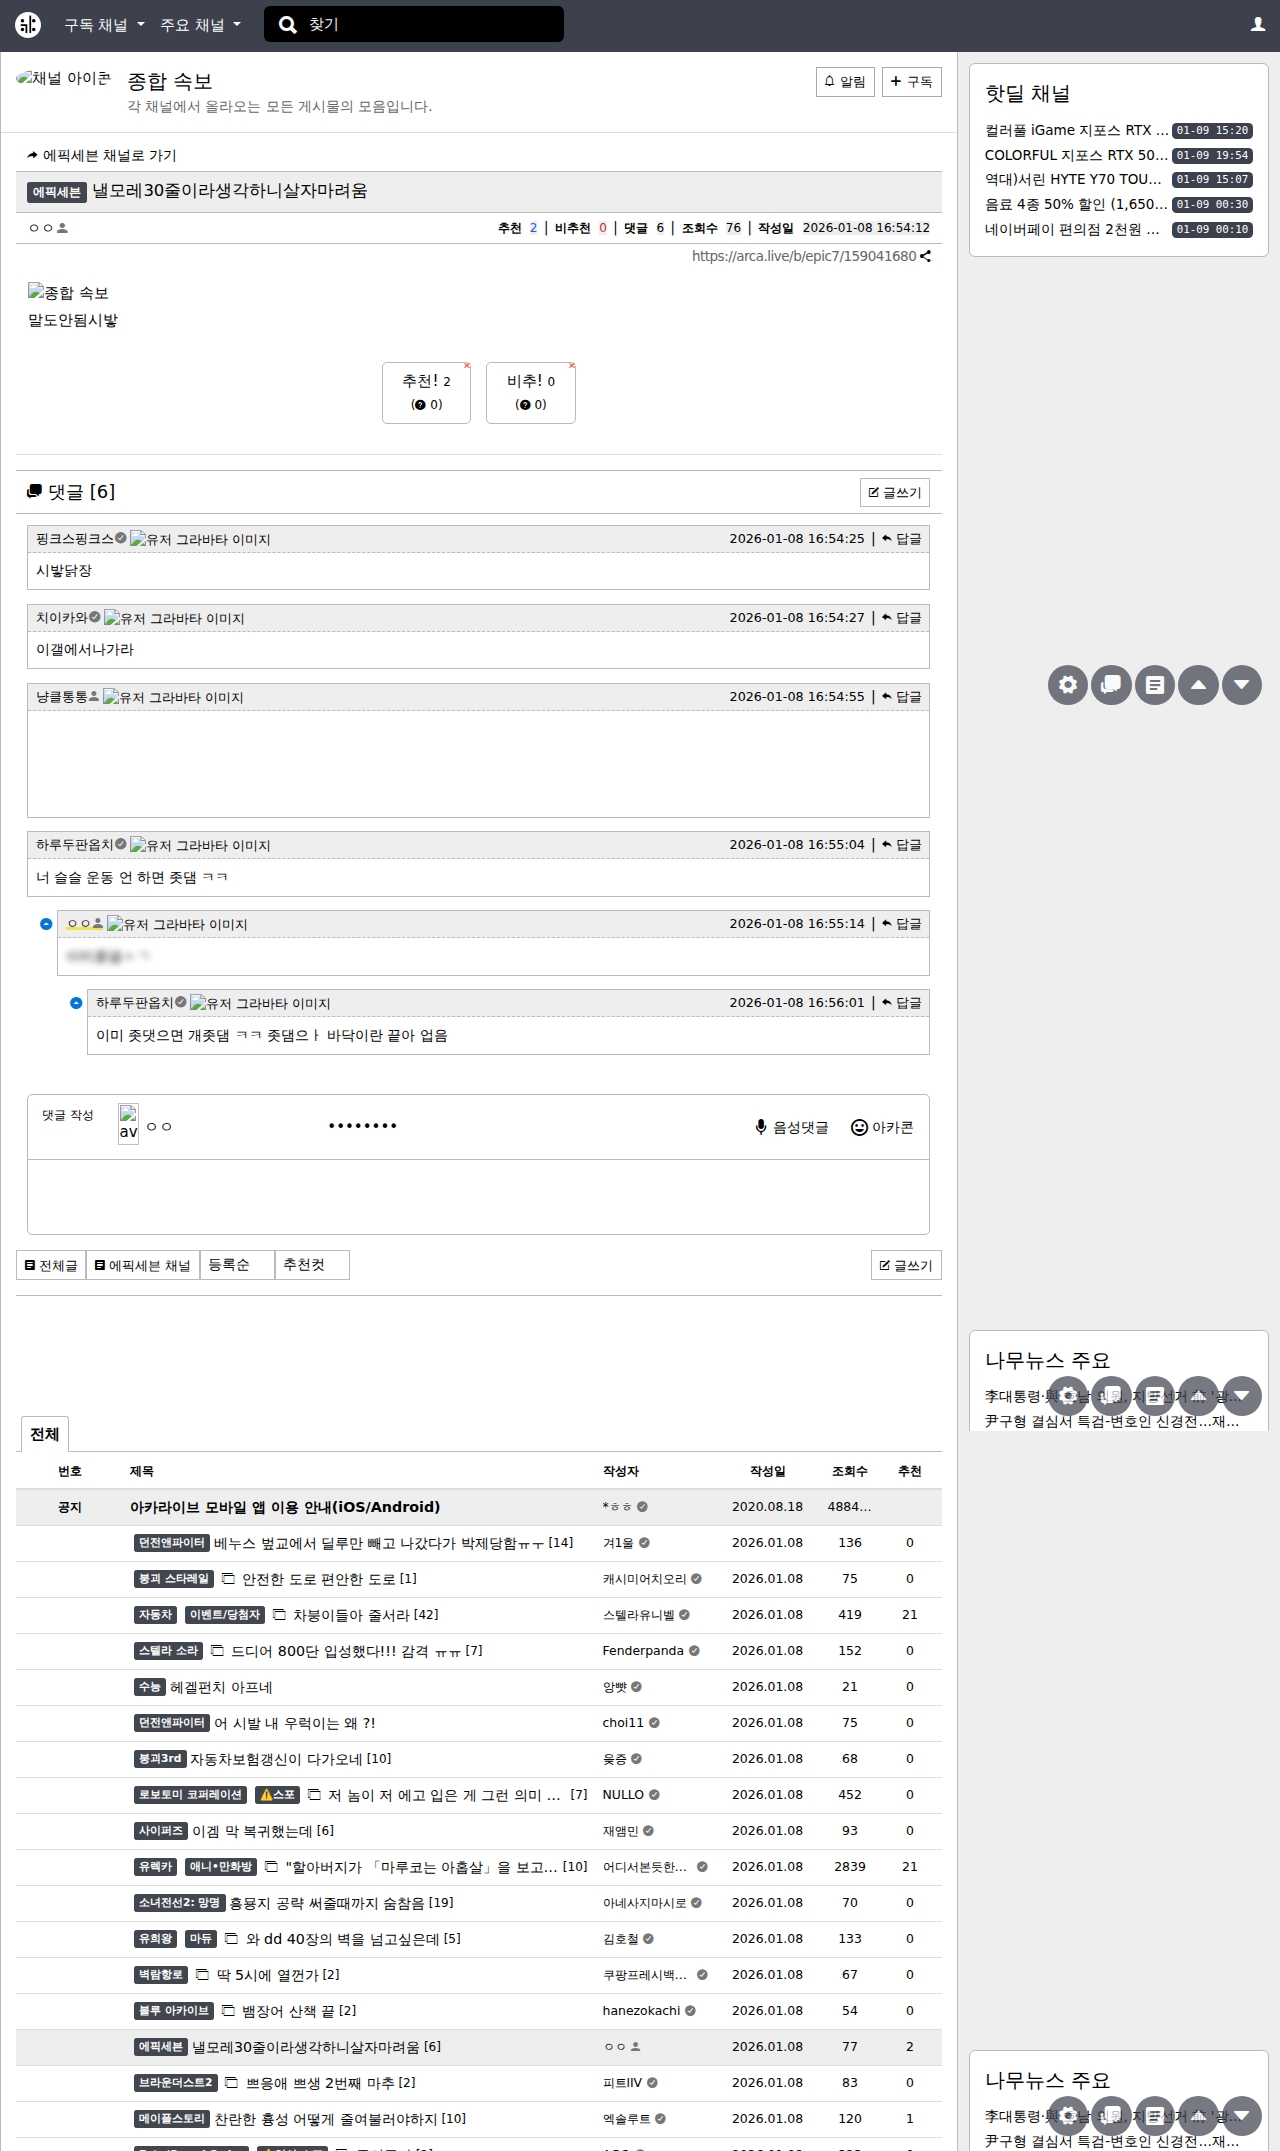Click into the comment text area
1280x2151 pixels.
coord(478,1196)
